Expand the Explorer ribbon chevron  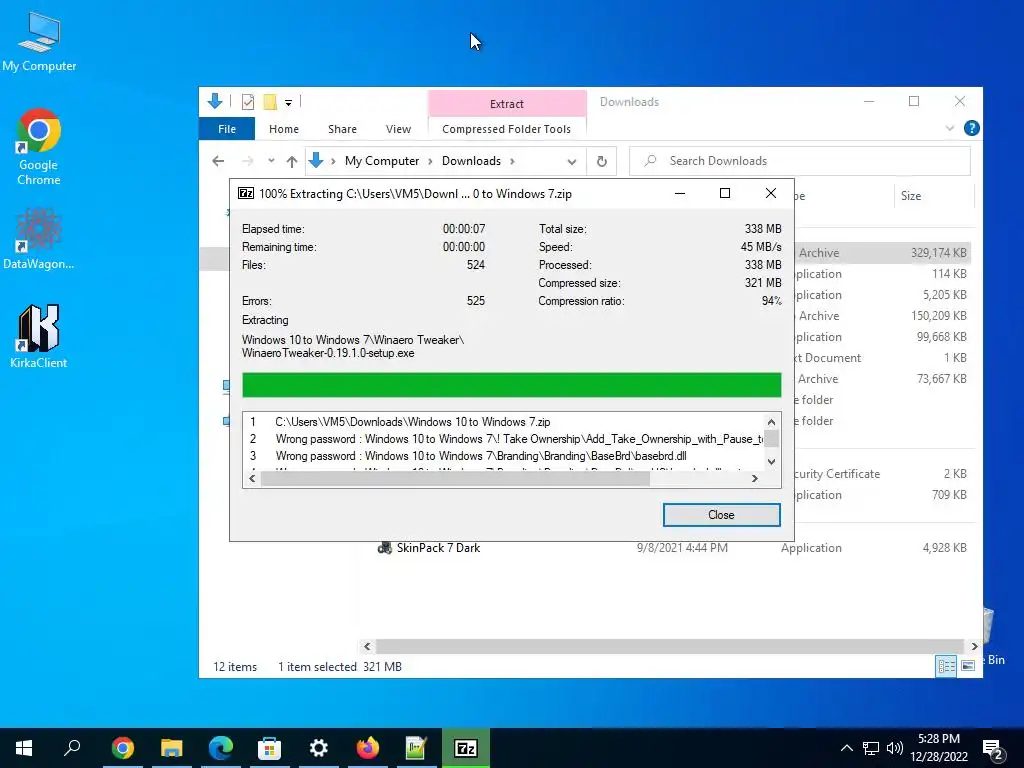[x=950, y=129]
